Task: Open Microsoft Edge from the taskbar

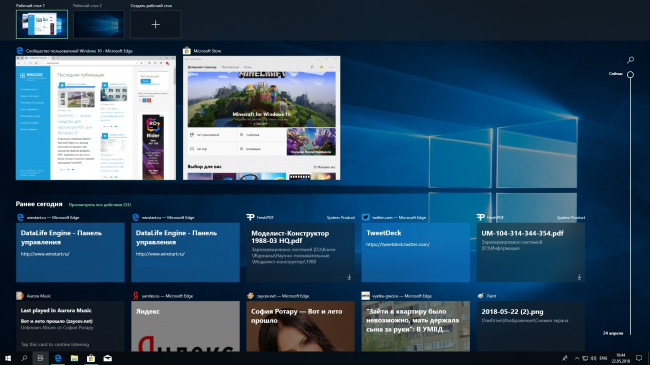Action: [58, 358]
